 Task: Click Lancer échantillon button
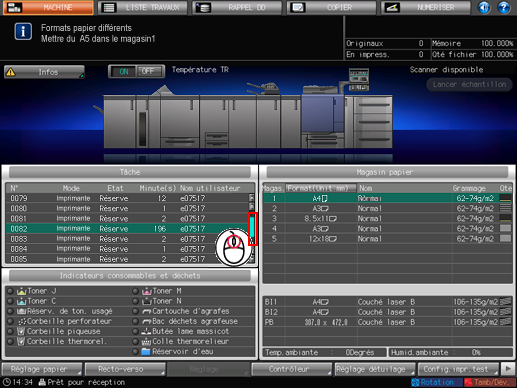click(469, 84)
